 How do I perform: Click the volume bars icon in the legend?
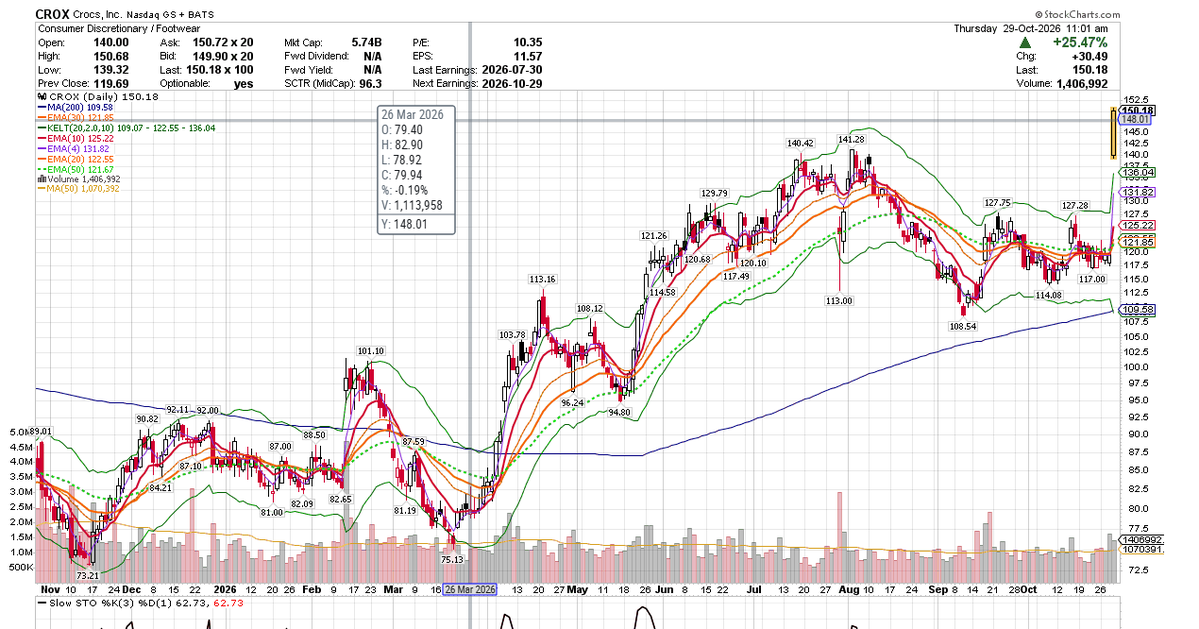pos(41,180)
